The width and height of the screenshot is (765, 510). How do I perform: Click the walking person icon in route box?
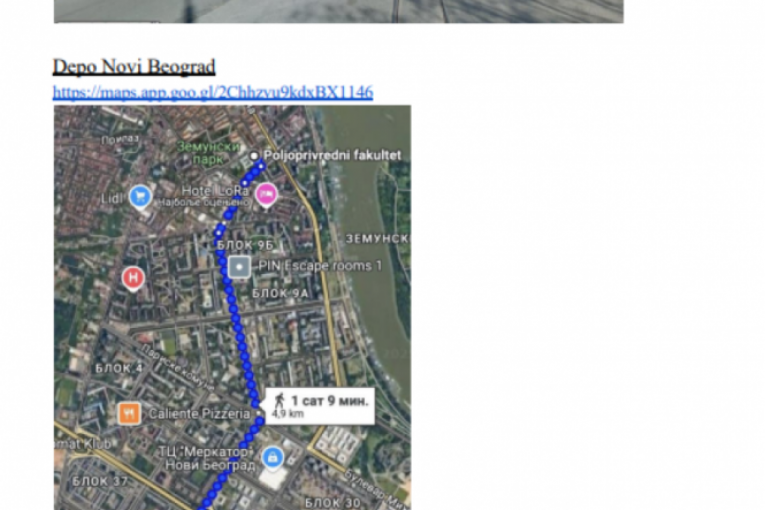(x=280, y=401)
